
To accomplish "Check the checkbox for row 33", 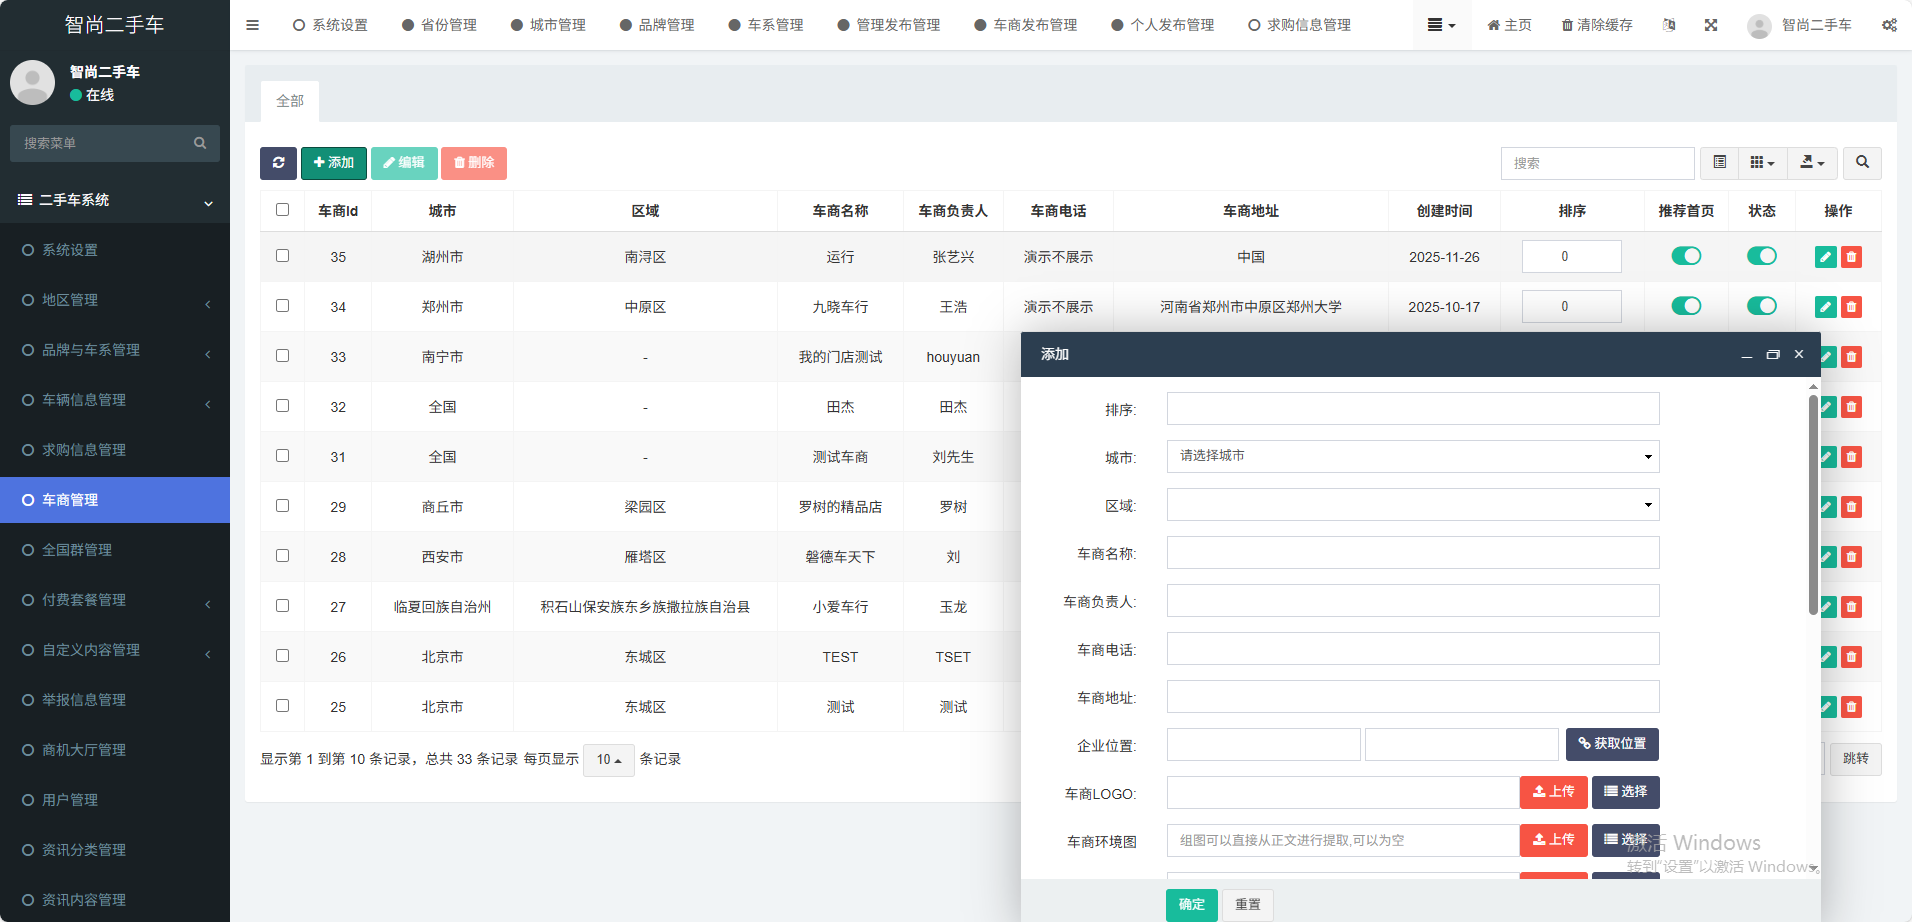I will coord(282,356).
